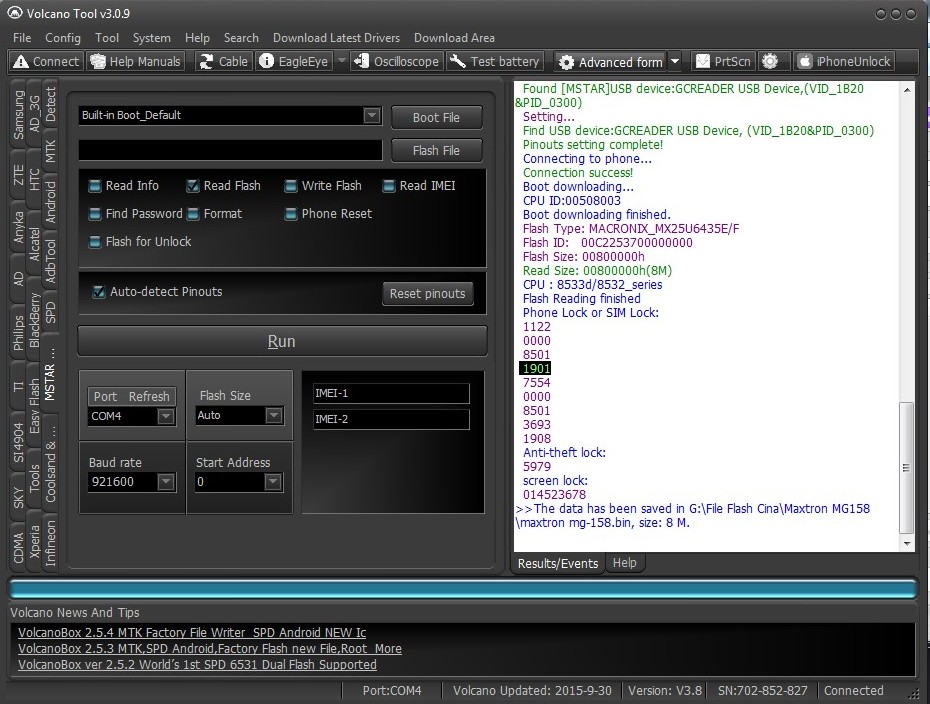Click the empty Flash File path field
The width and height of the screenshot is (930, 704).
(231, 150)
